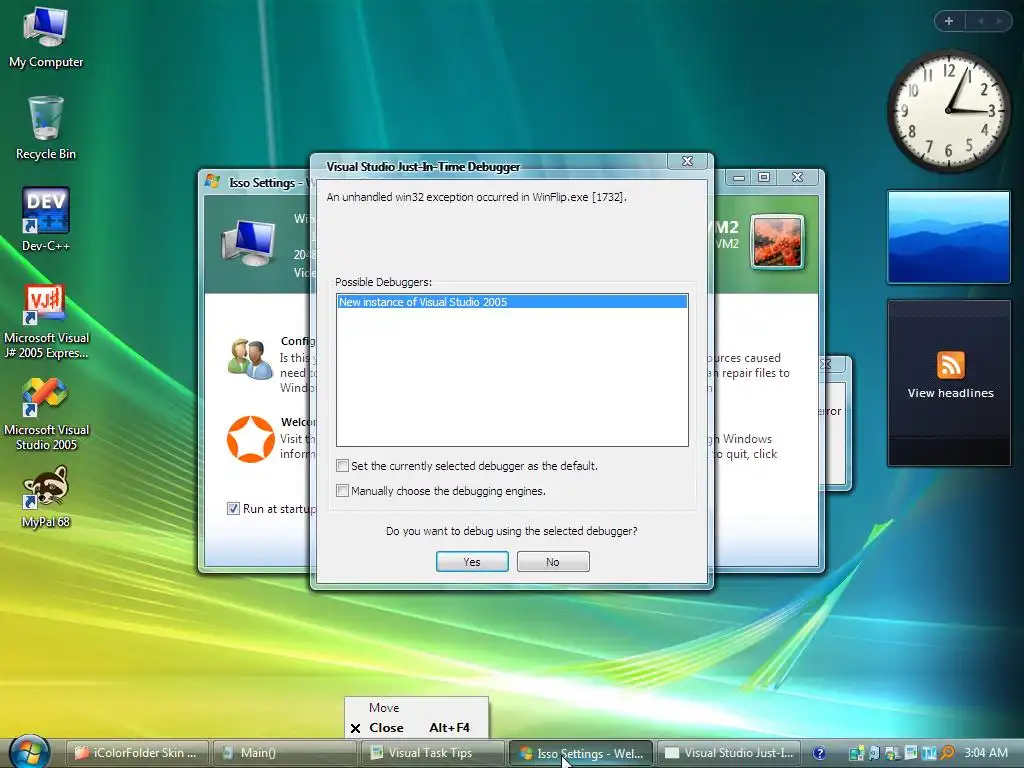Click the first green tray icon after help
The image size is (1024, 768).
[x=856, y=753]
